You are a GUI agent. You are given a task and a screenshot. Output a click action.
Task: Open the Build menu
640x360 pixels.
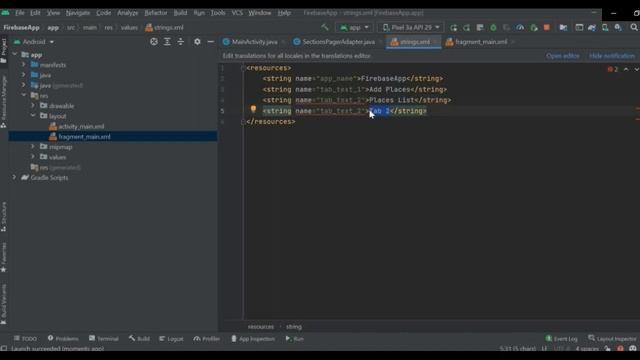click(180, 13)
